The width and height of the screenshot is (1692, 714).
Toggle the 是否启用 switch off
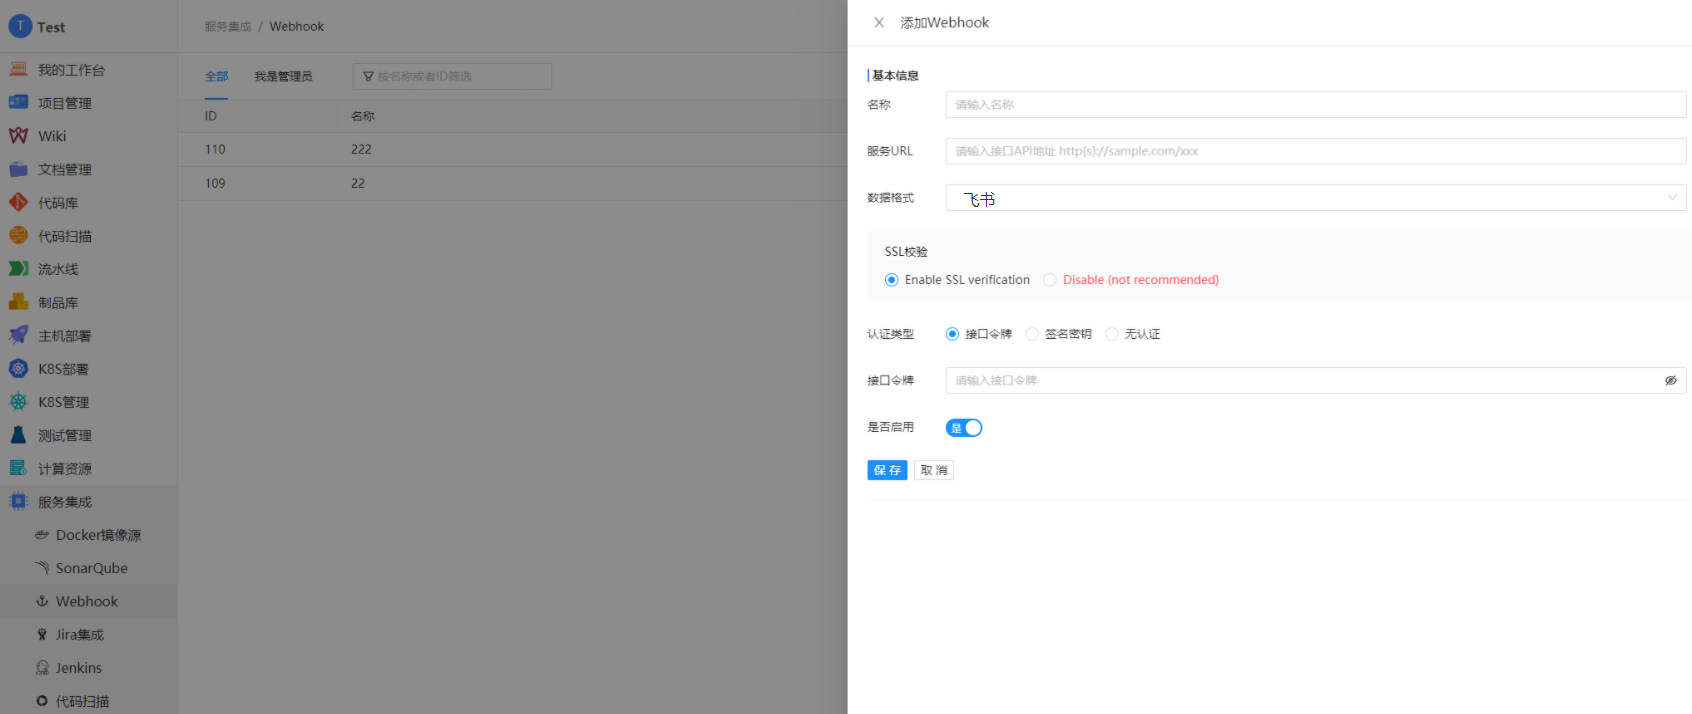964,428
